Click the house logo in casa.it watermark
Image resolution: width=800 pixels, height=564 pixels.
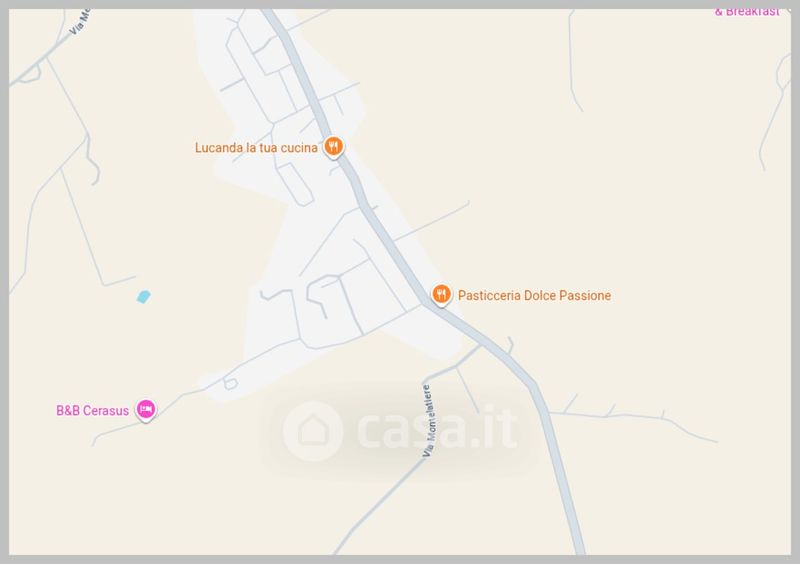pyautogui.click(x=313, y=431)
